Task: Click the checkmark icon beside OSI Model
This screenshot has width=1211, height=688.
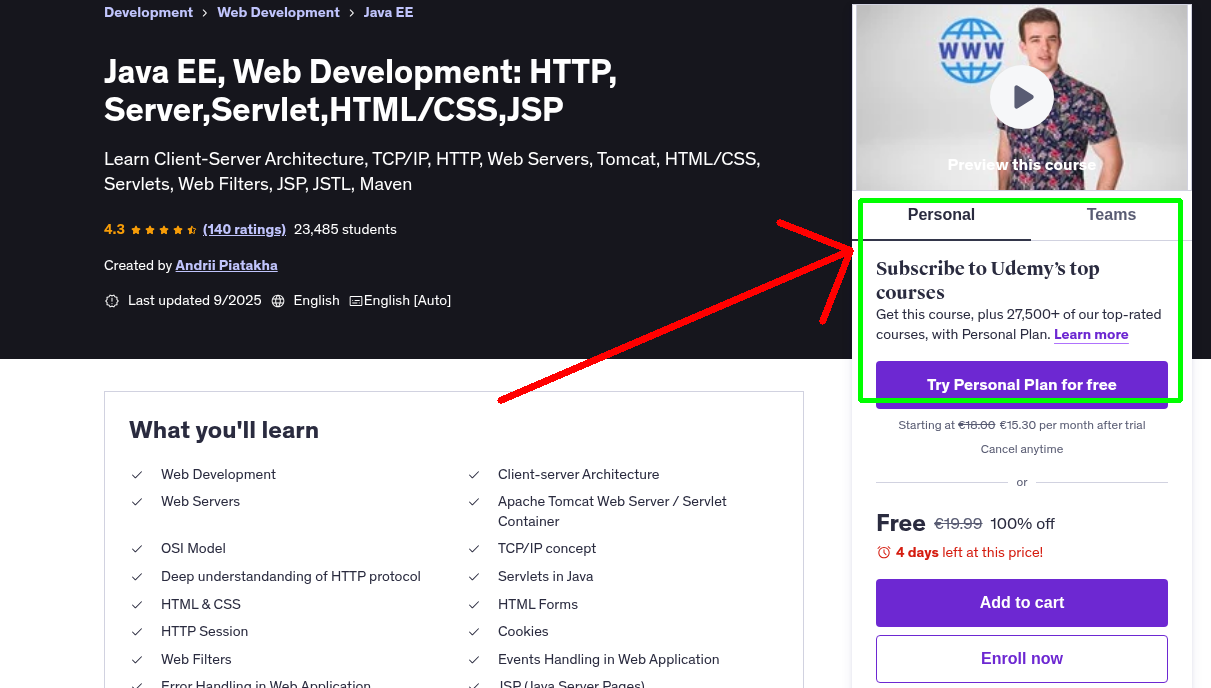Action: click(x=137, y=549)
